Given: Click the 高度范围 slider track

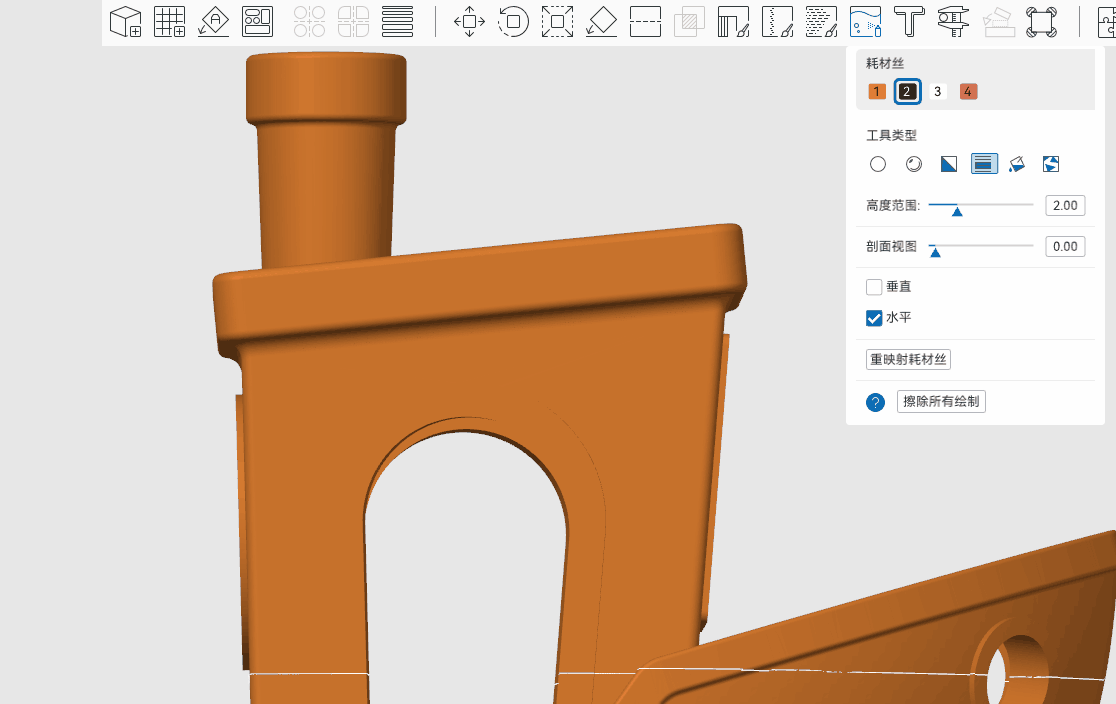Looking at the screenshot, I should pos(981,205).
